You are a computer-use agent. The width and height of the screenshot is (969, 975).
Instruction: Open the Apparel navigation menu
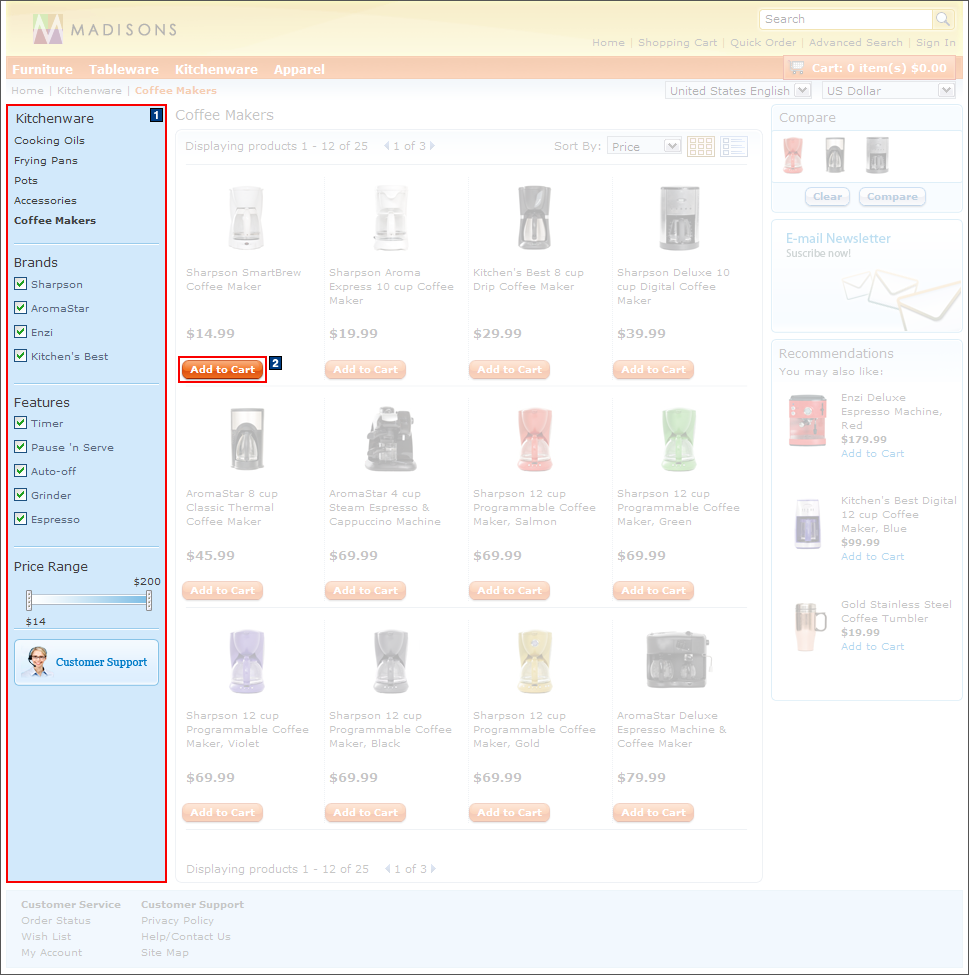298,69
